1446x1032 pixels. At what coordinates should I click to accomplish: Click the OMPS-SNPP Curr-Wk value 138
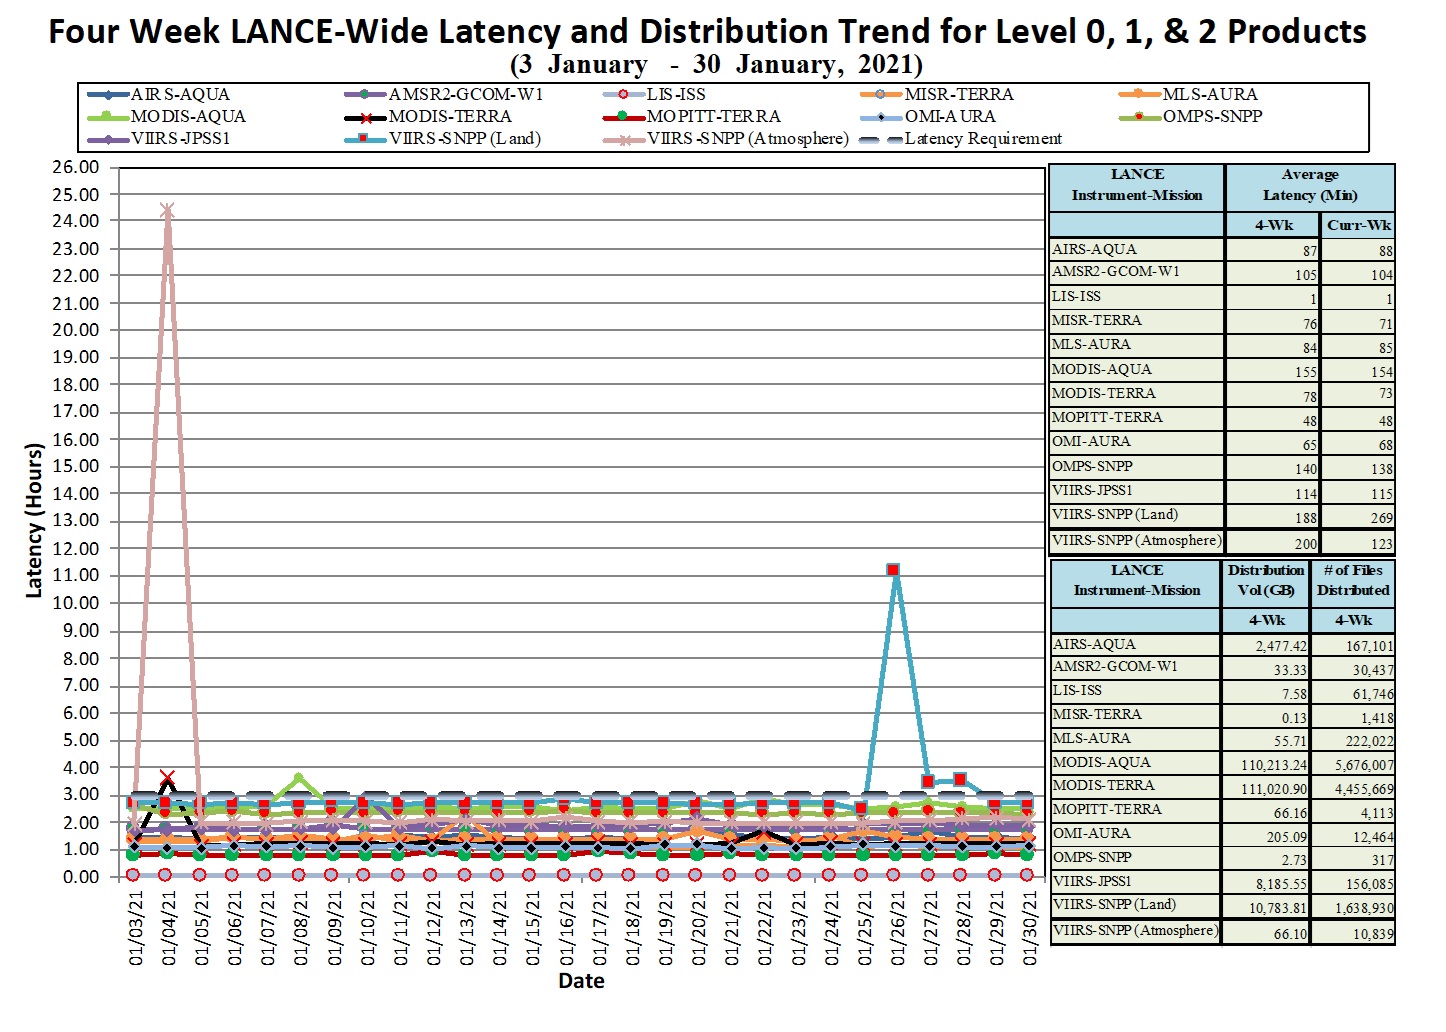pyautogui.click(x=1381, y=469)
